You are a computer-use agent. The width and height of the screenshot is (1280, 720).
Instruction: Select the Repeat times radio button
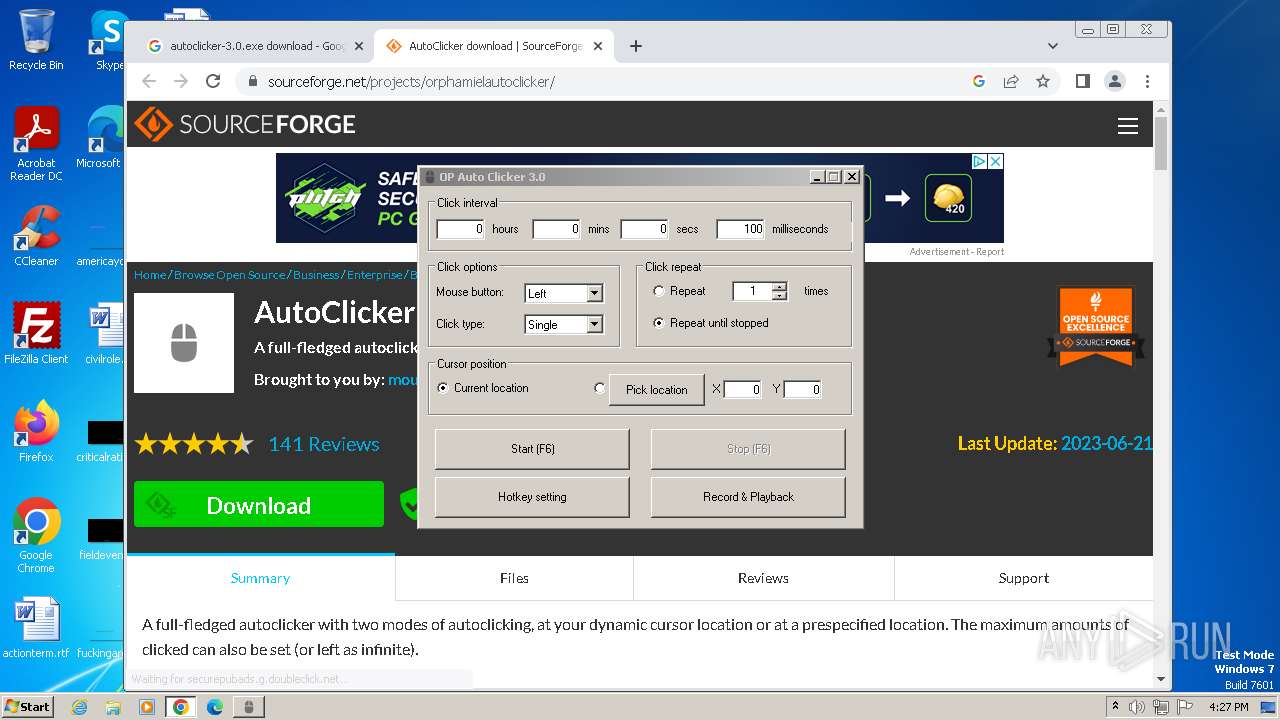pos(658,291)
